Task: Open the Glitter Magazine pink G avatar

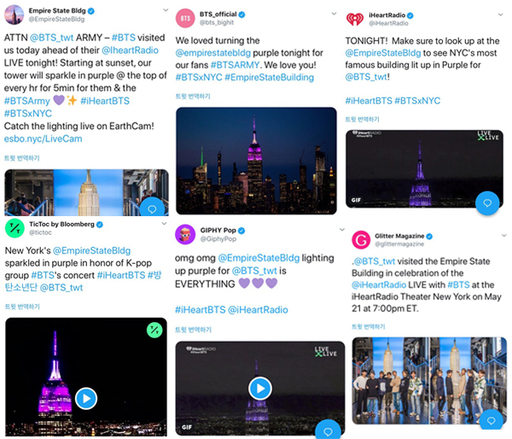Action: (361, 240)
